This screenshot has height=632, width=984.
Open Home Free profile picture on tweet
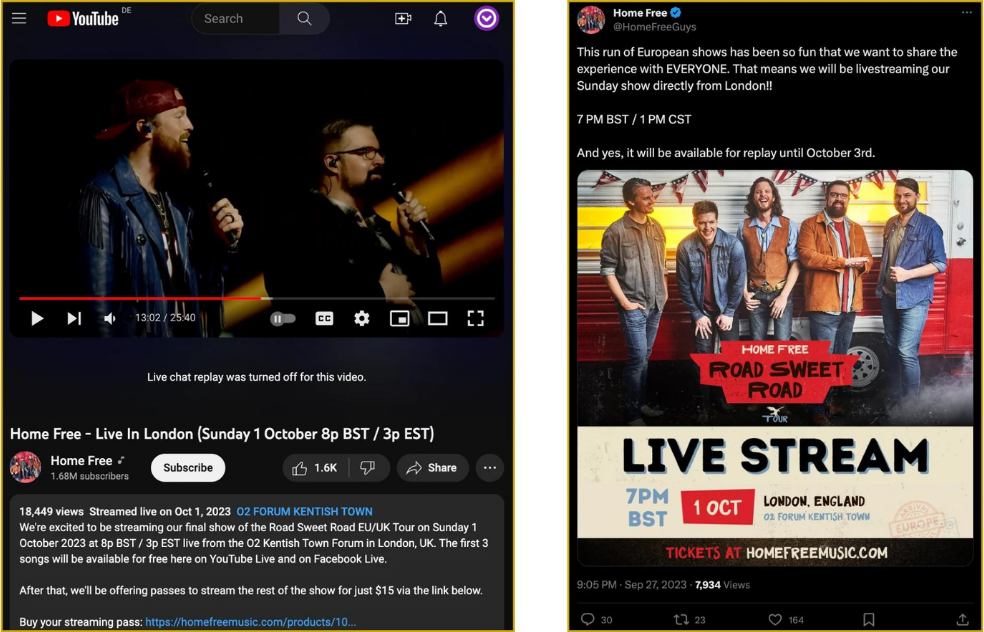[x=591, y=19]
